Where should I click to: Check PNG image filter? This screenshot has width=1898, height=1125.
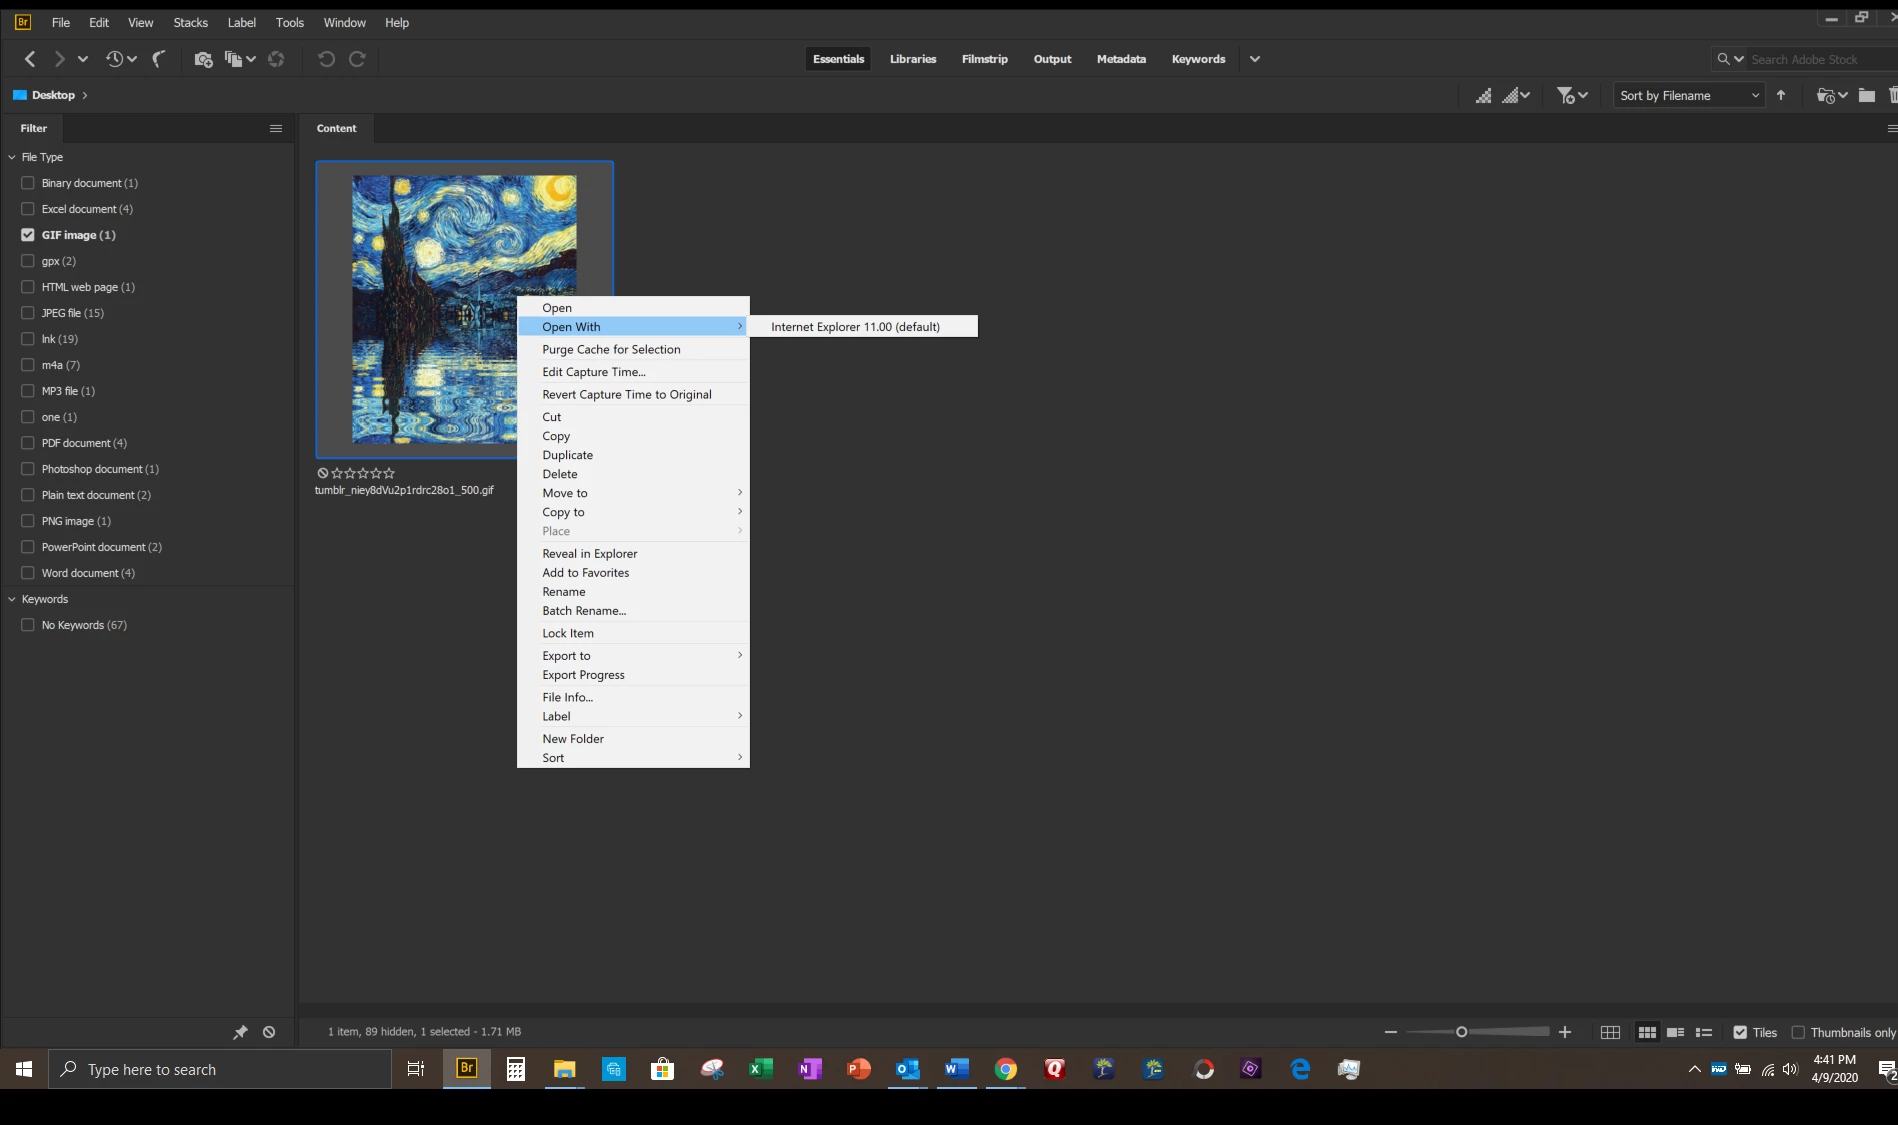coord(28,521)
